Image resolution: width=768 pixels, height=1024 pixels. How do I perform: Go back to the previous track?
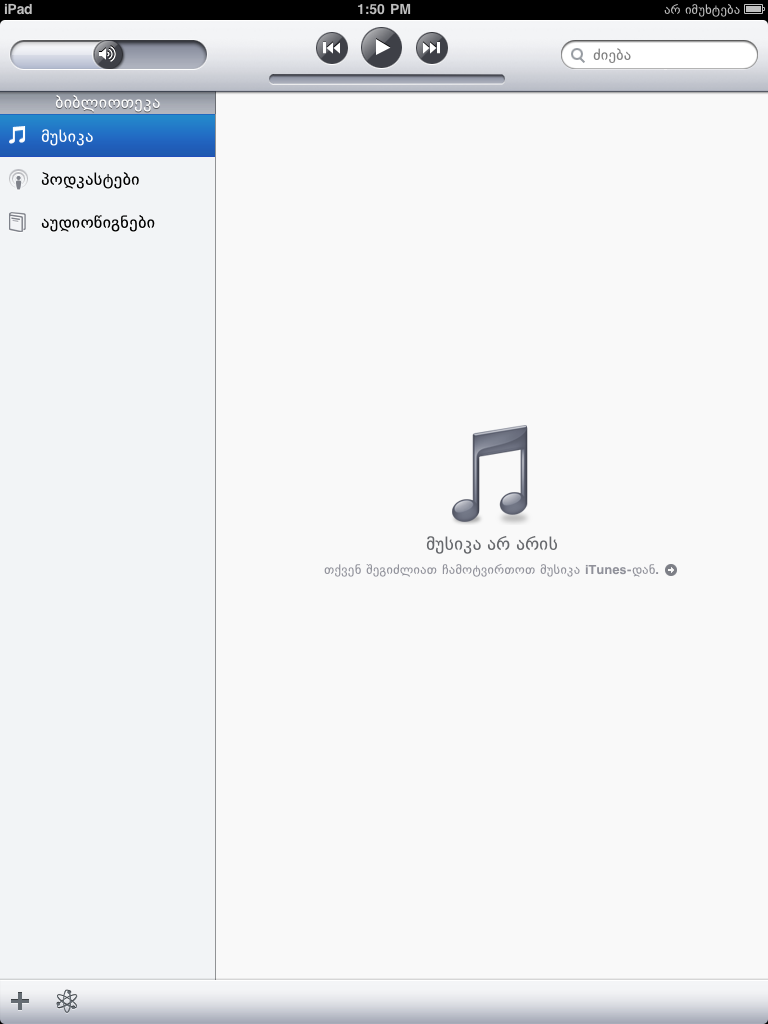332,48
